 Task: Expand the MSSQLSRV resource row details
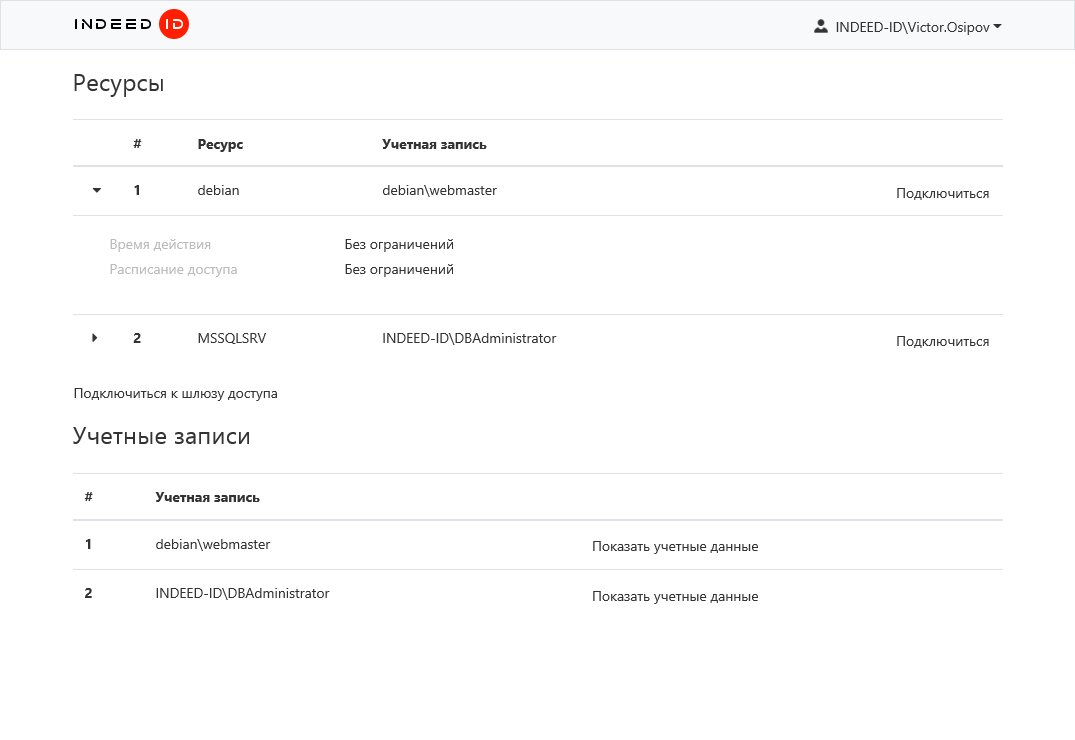(x=95, y=338)
